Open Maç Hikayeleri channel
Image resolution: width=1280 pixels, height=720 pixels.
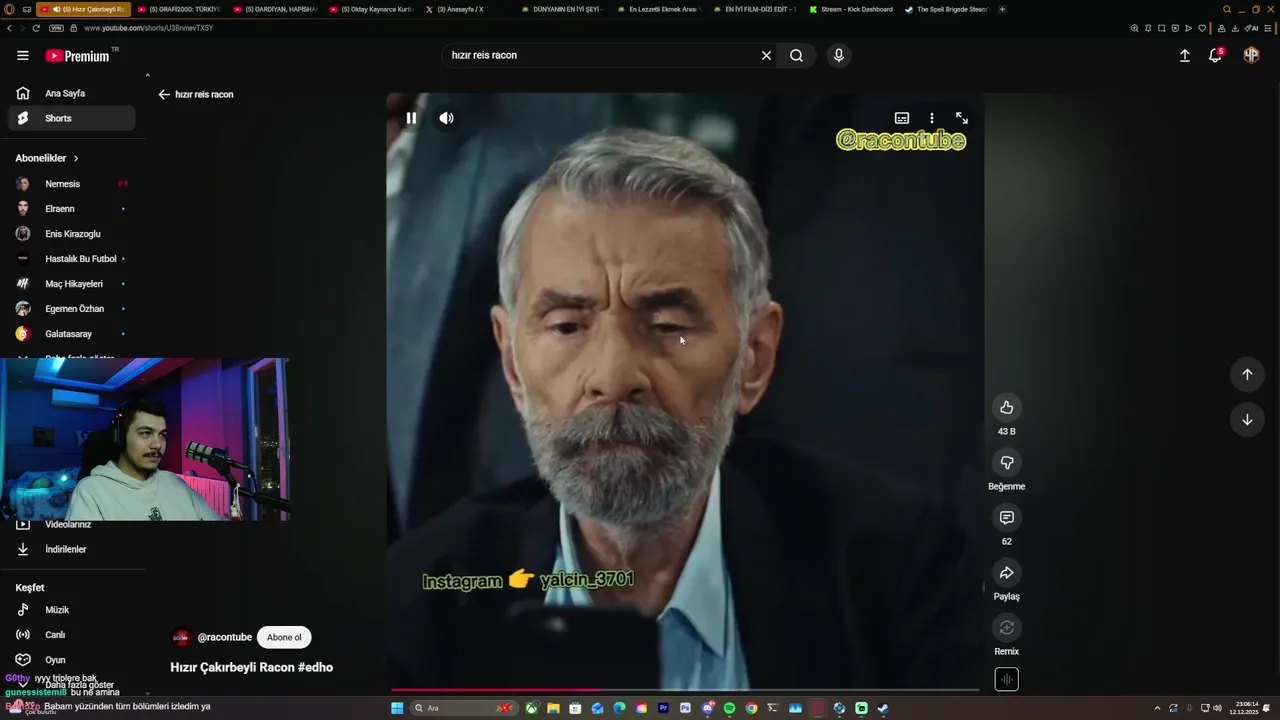[71, 284]
